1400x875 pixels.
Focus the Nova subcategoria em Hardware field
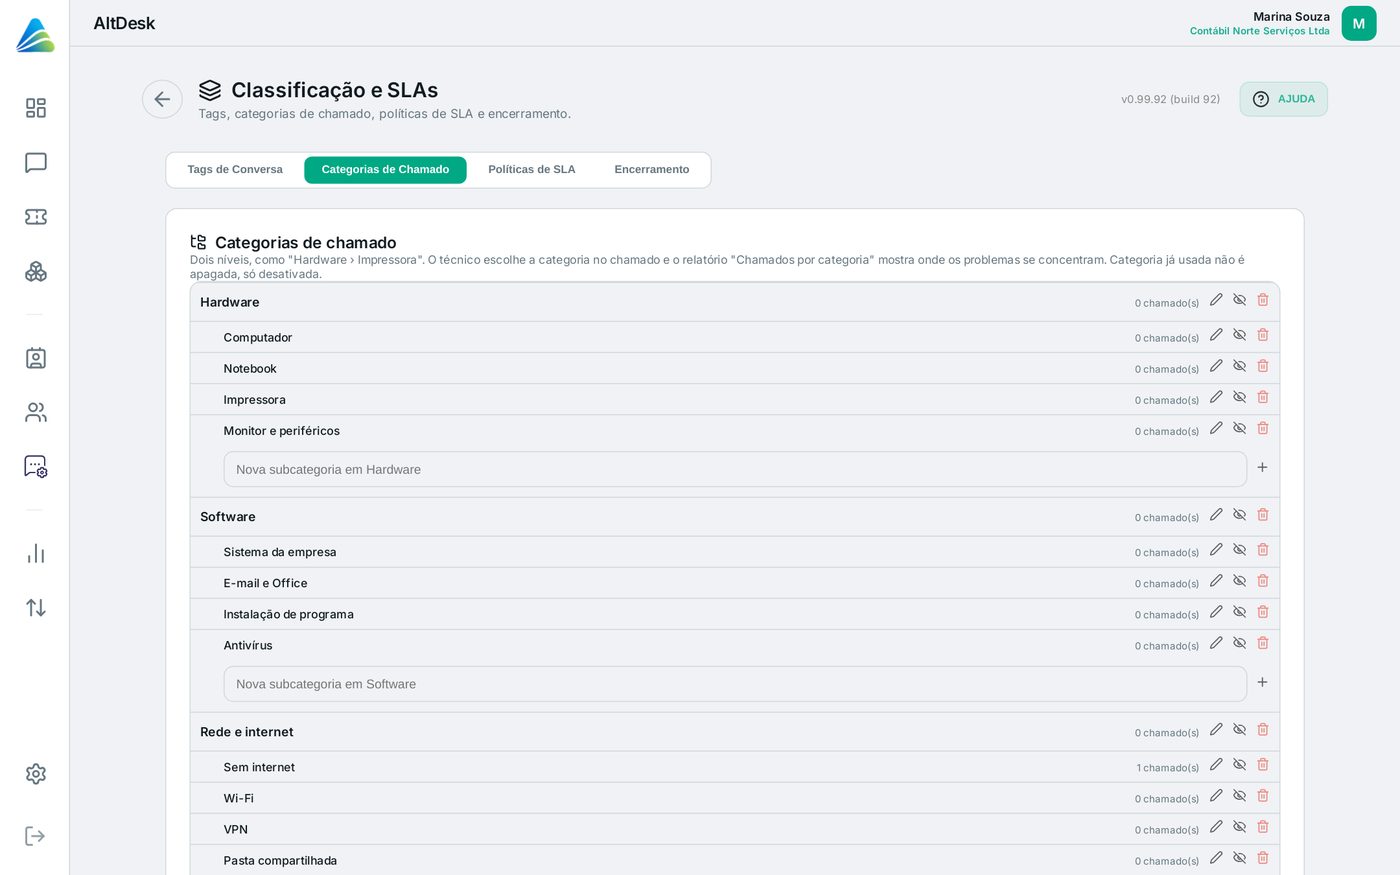pos(735,469)
